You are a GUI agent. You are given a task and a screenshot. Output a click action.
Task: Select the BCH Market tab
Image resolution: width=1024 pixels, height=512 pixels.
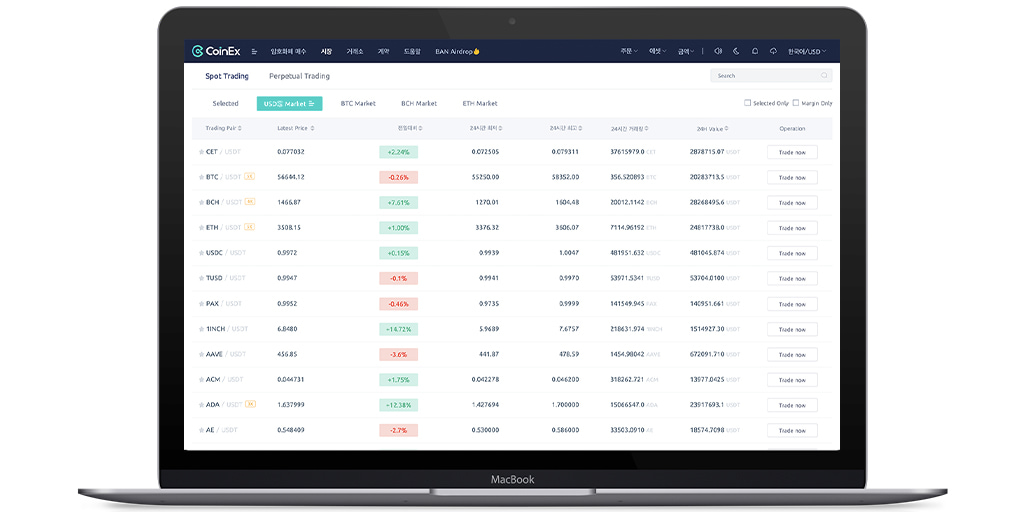419,104
